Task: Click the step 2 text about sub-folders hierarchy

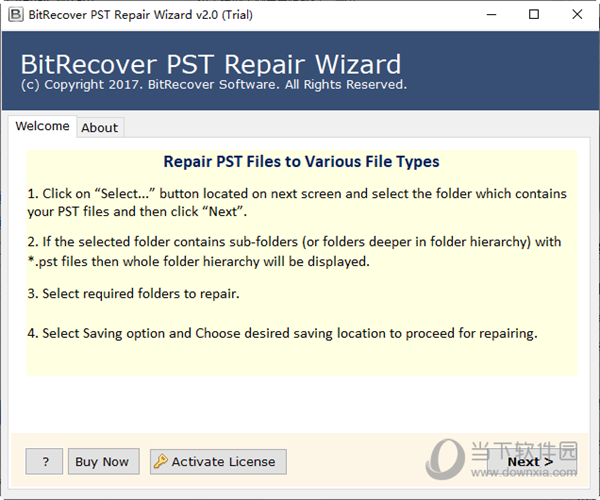Action: tap(295, 251)
